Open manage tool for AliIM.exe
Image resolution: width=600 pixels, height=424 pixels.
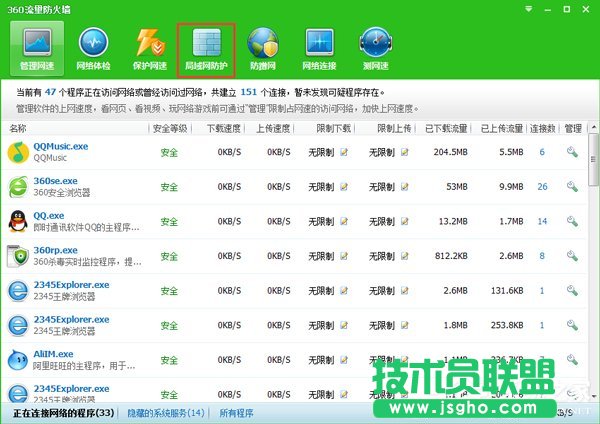pyautogui.click(x=572, y=359)
